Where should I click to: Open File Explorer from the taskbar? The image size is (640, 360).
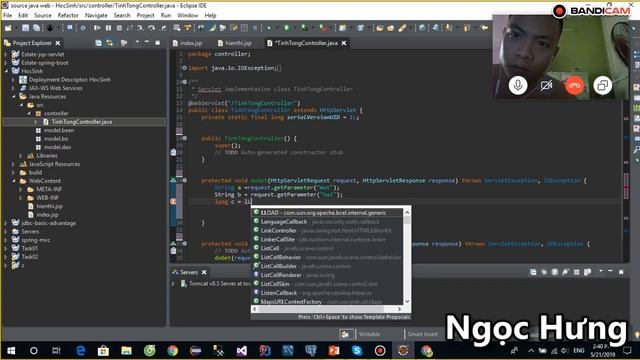point(126,351)
